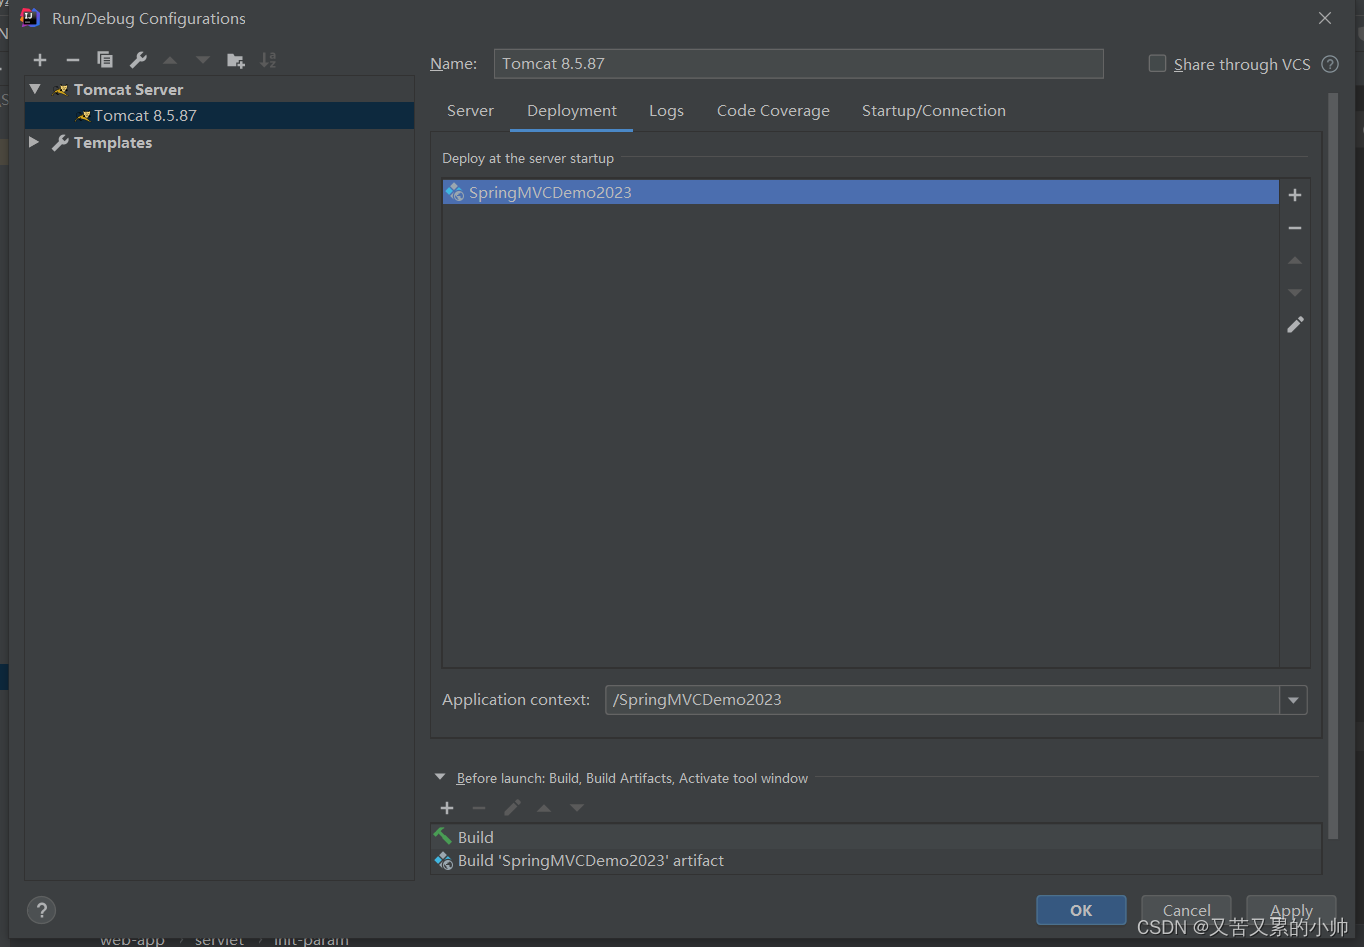1364x947 pixels.
Task: Remove the selected Before launch task
Action: (x=479, y=808)
